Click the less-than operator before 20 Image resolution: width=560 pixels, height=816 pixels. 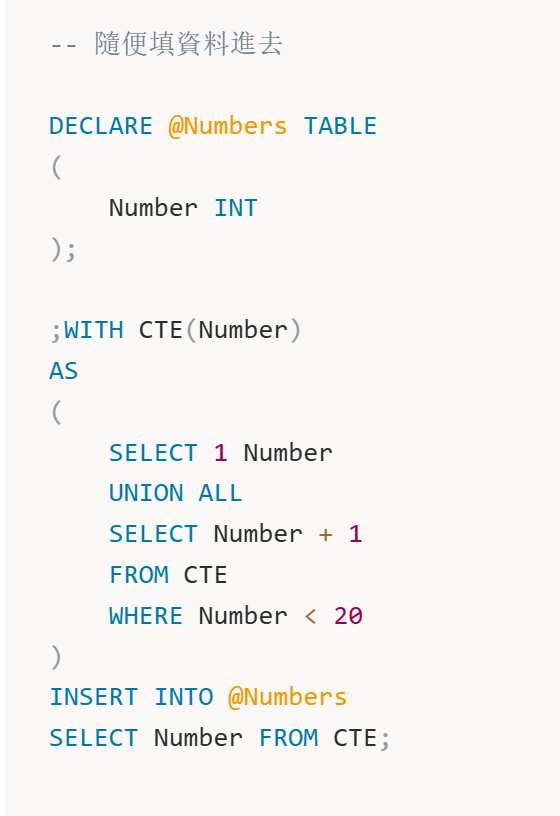(x=311, y=617)
